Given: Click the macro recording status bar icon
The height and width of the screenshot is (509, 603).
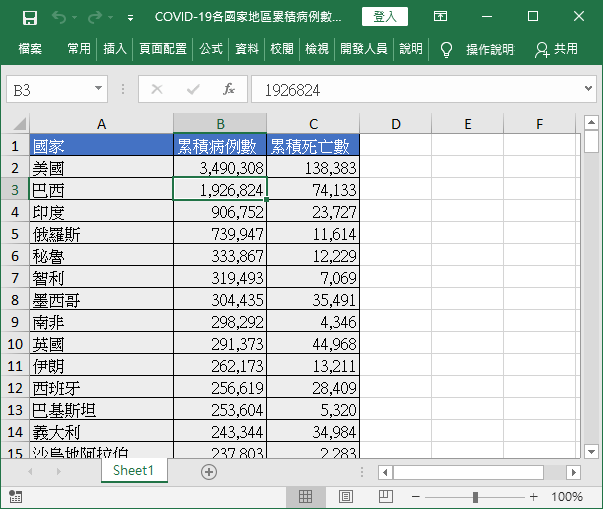Looking at the screenshot, I should [15, 496].
